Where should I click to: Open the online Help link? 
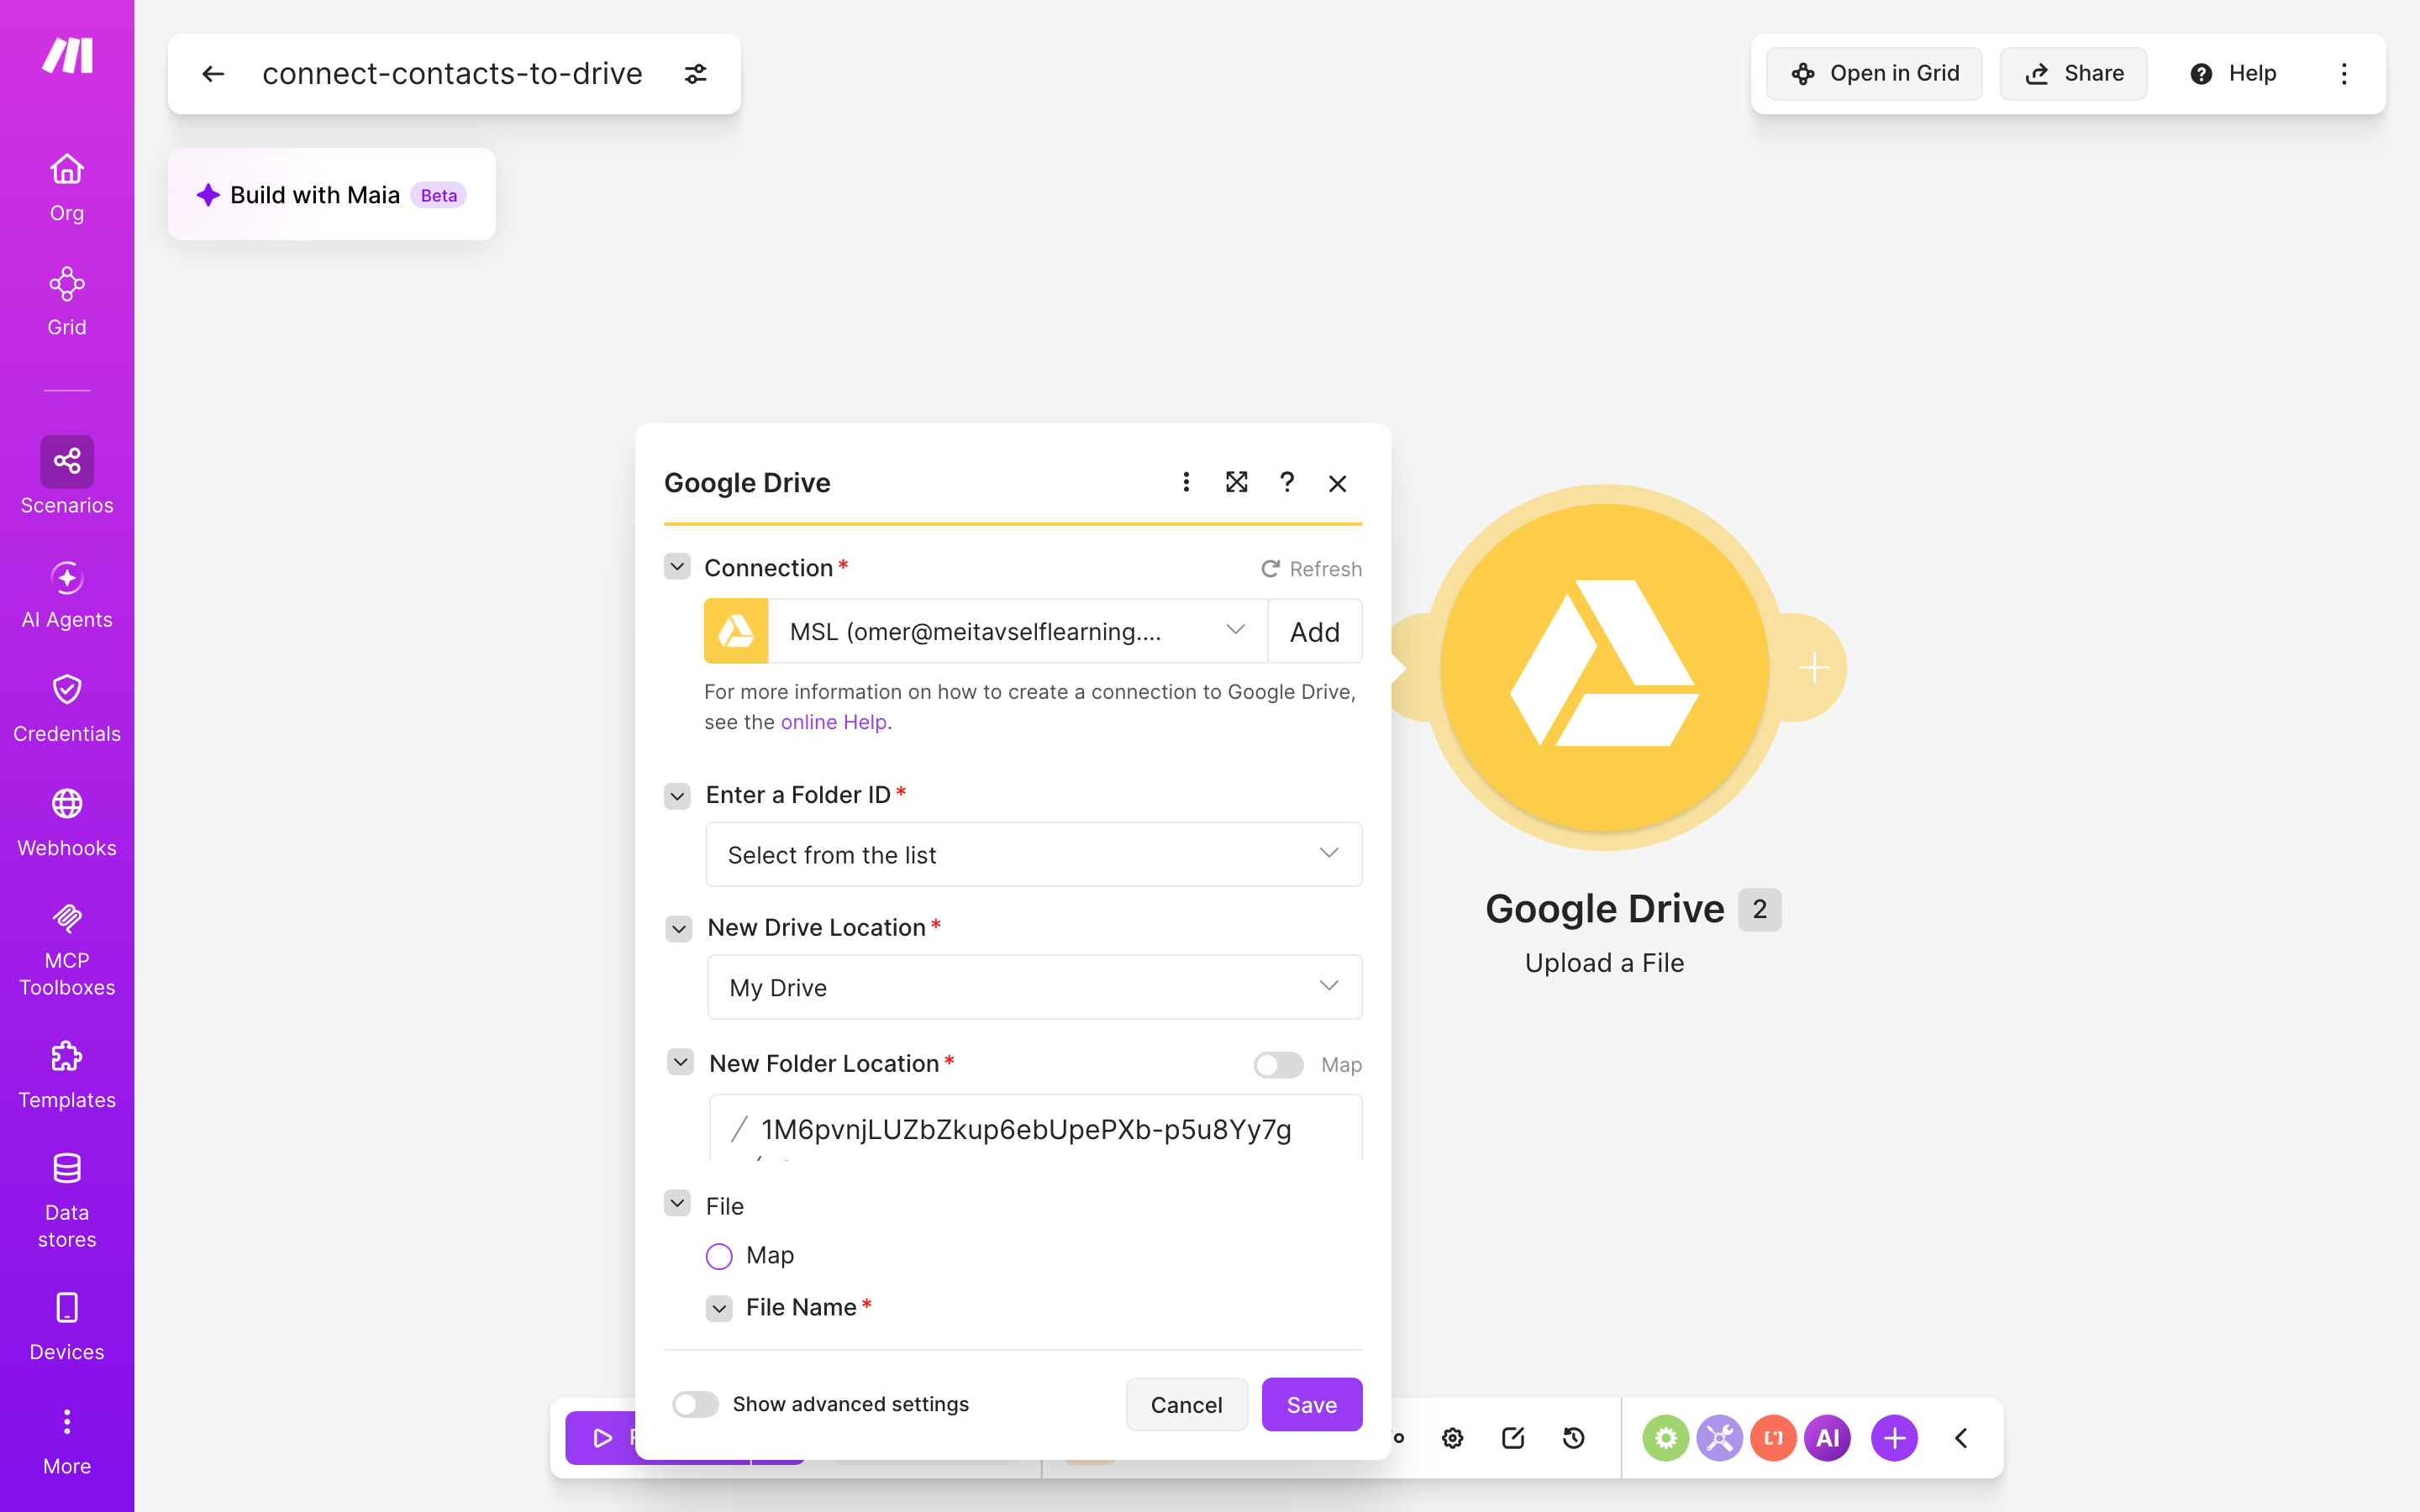coord(834,722)
